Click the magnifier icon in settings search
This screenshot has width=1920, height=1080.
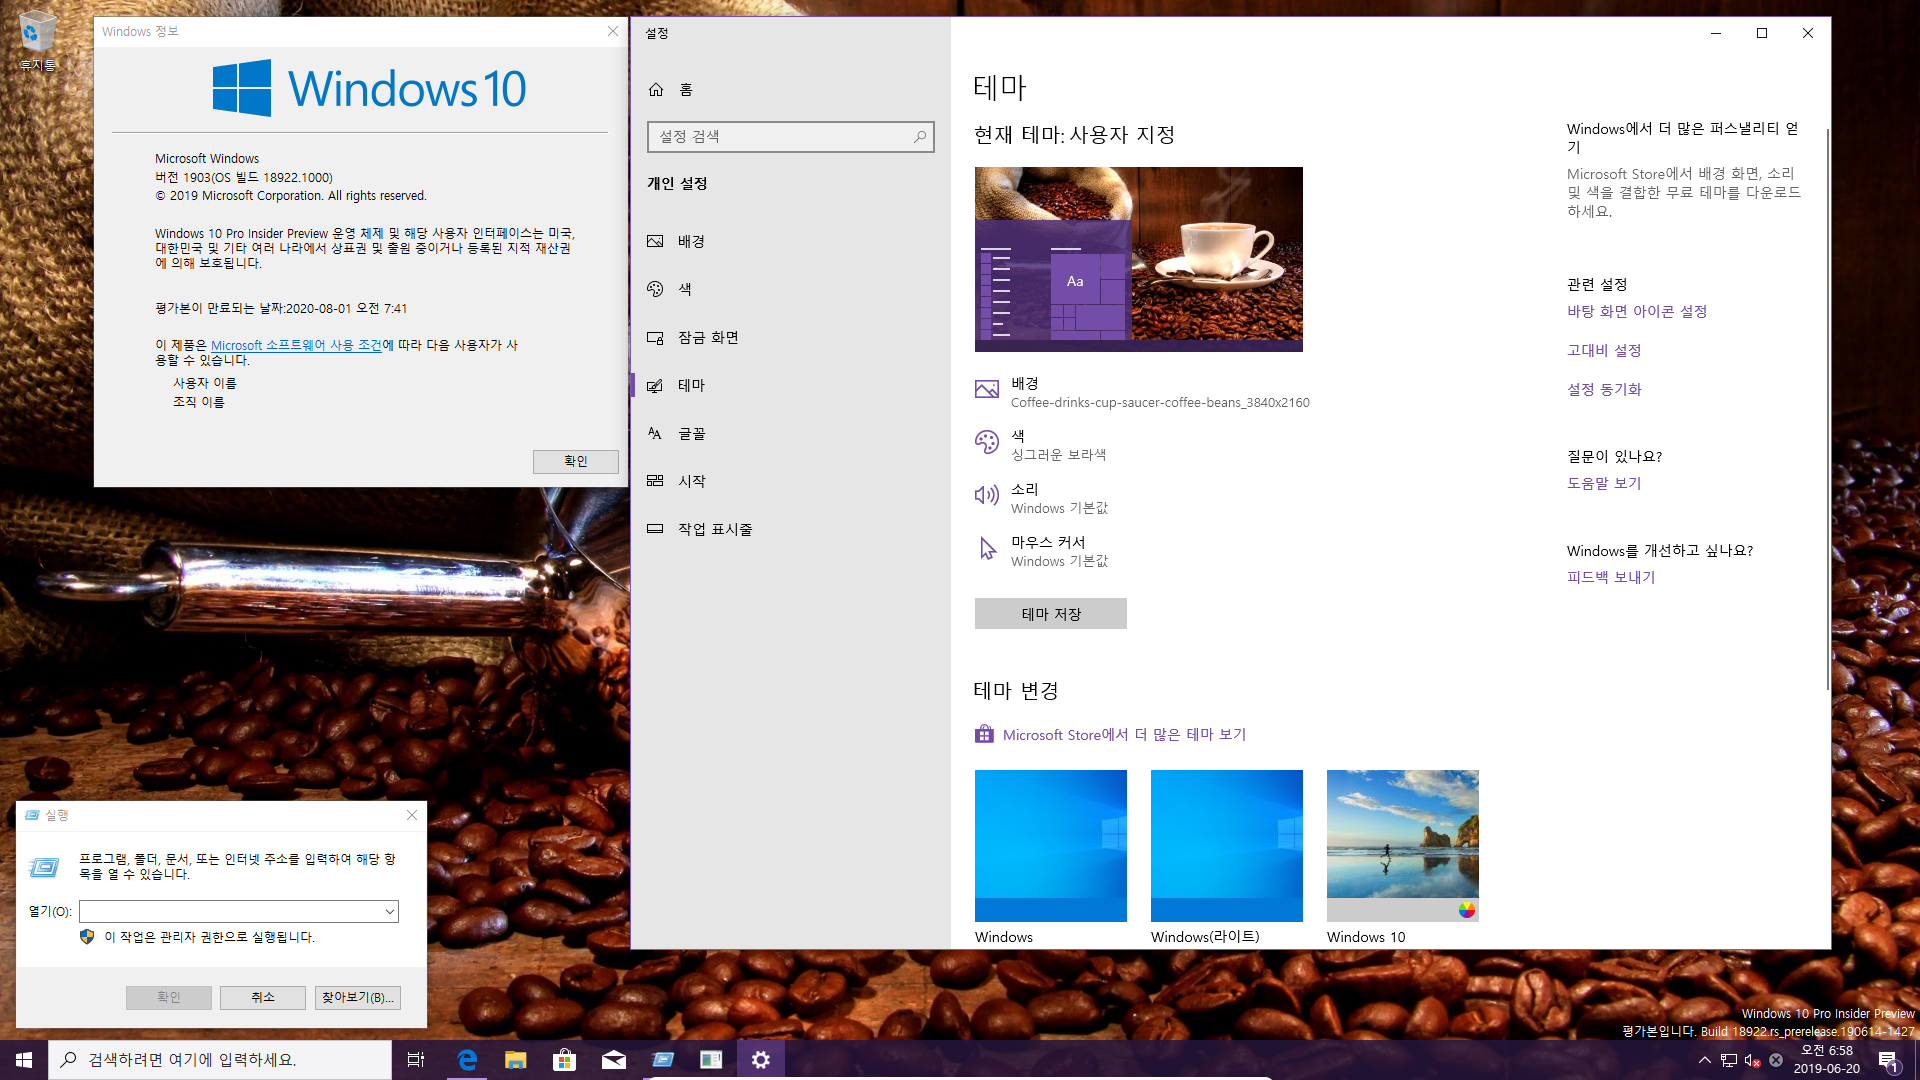pos(920,137)
